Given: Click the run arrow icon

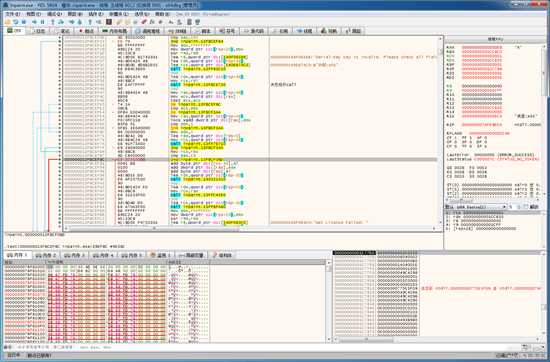Looking at the screenshot, I should [34, 22].
